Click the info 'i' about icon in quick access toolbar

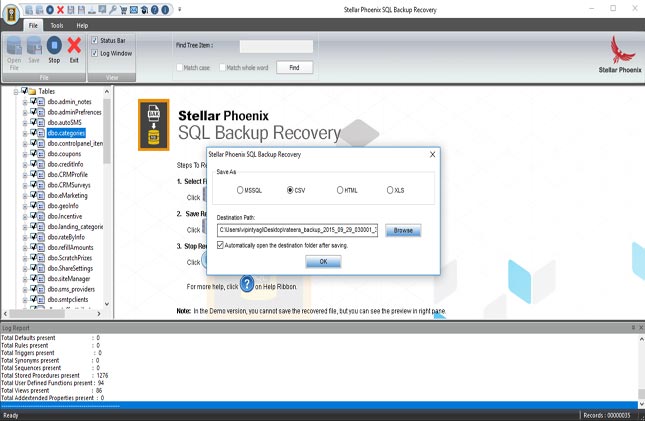tap(165, 10)
